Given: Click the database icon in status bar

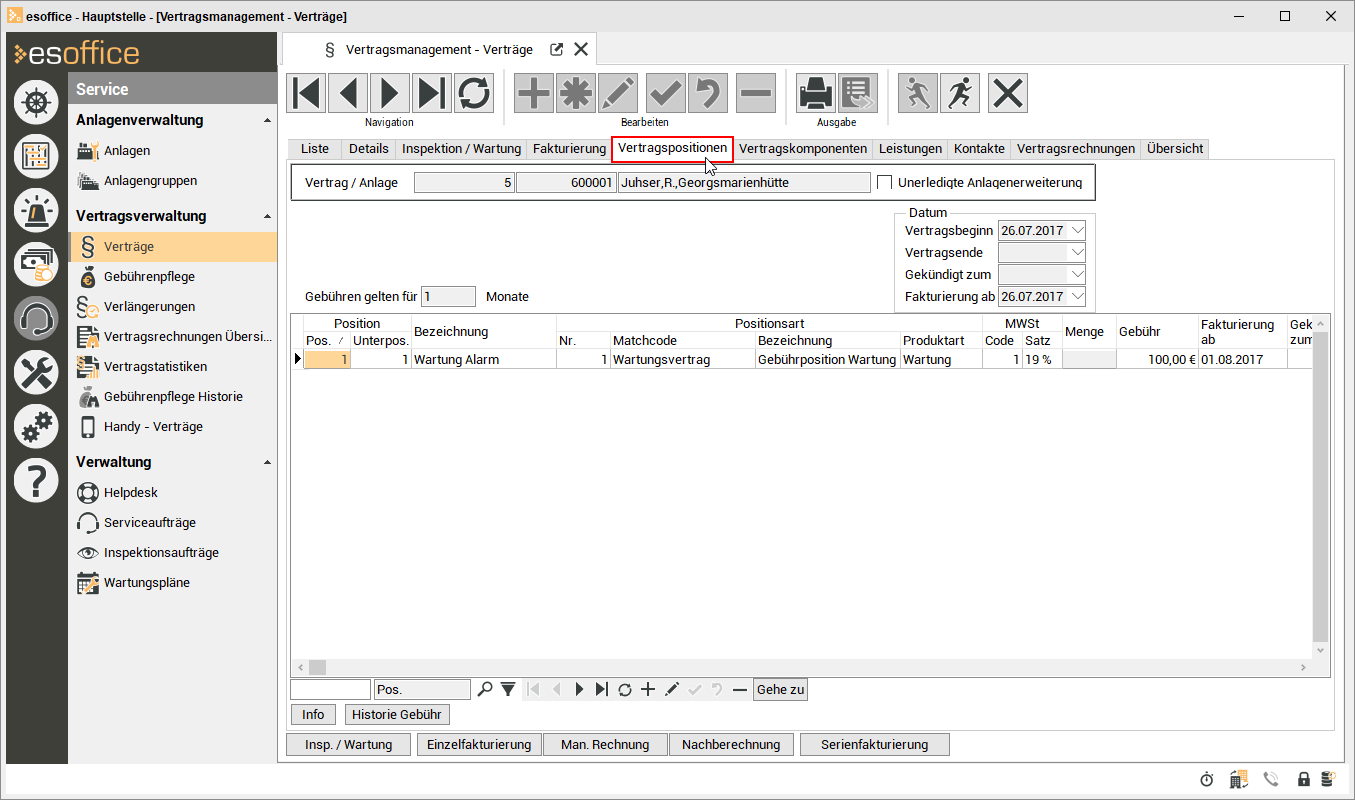Looking at the screenshot, I should click(x=1328, y=780).
